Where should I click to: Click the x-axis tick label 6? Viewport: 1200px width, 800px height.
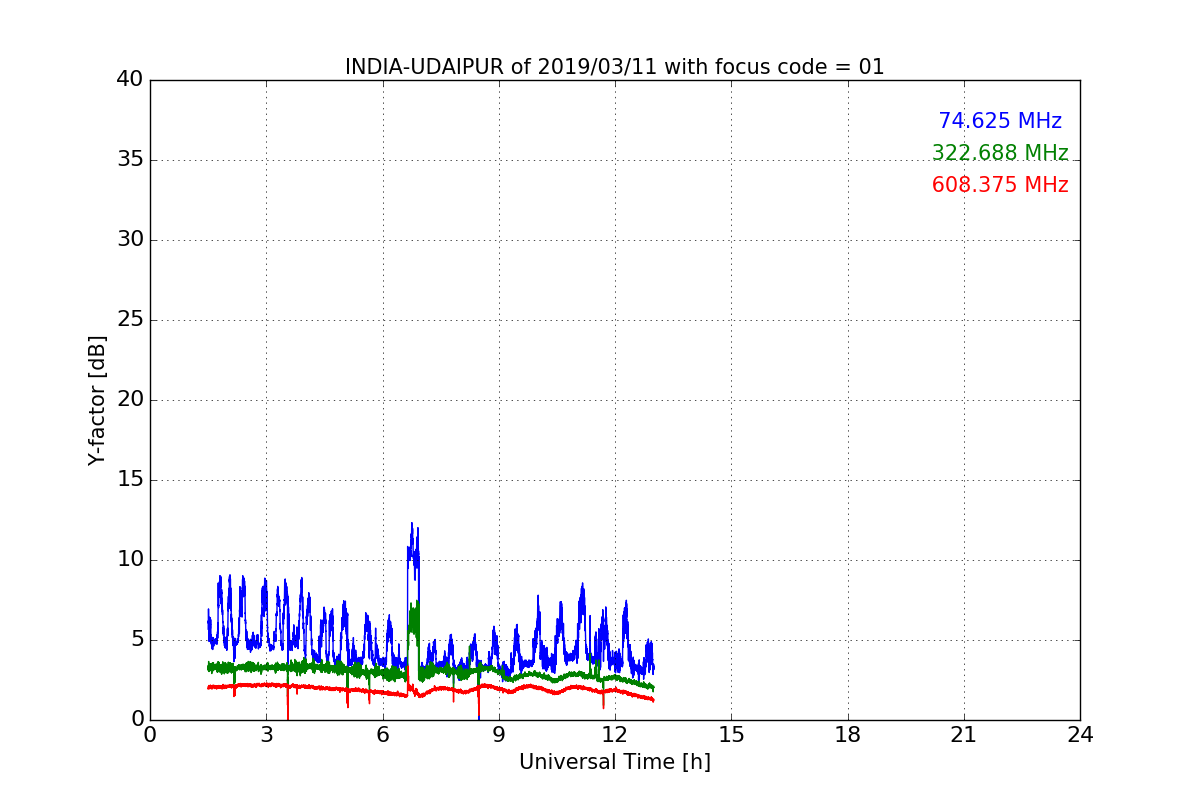382,735
